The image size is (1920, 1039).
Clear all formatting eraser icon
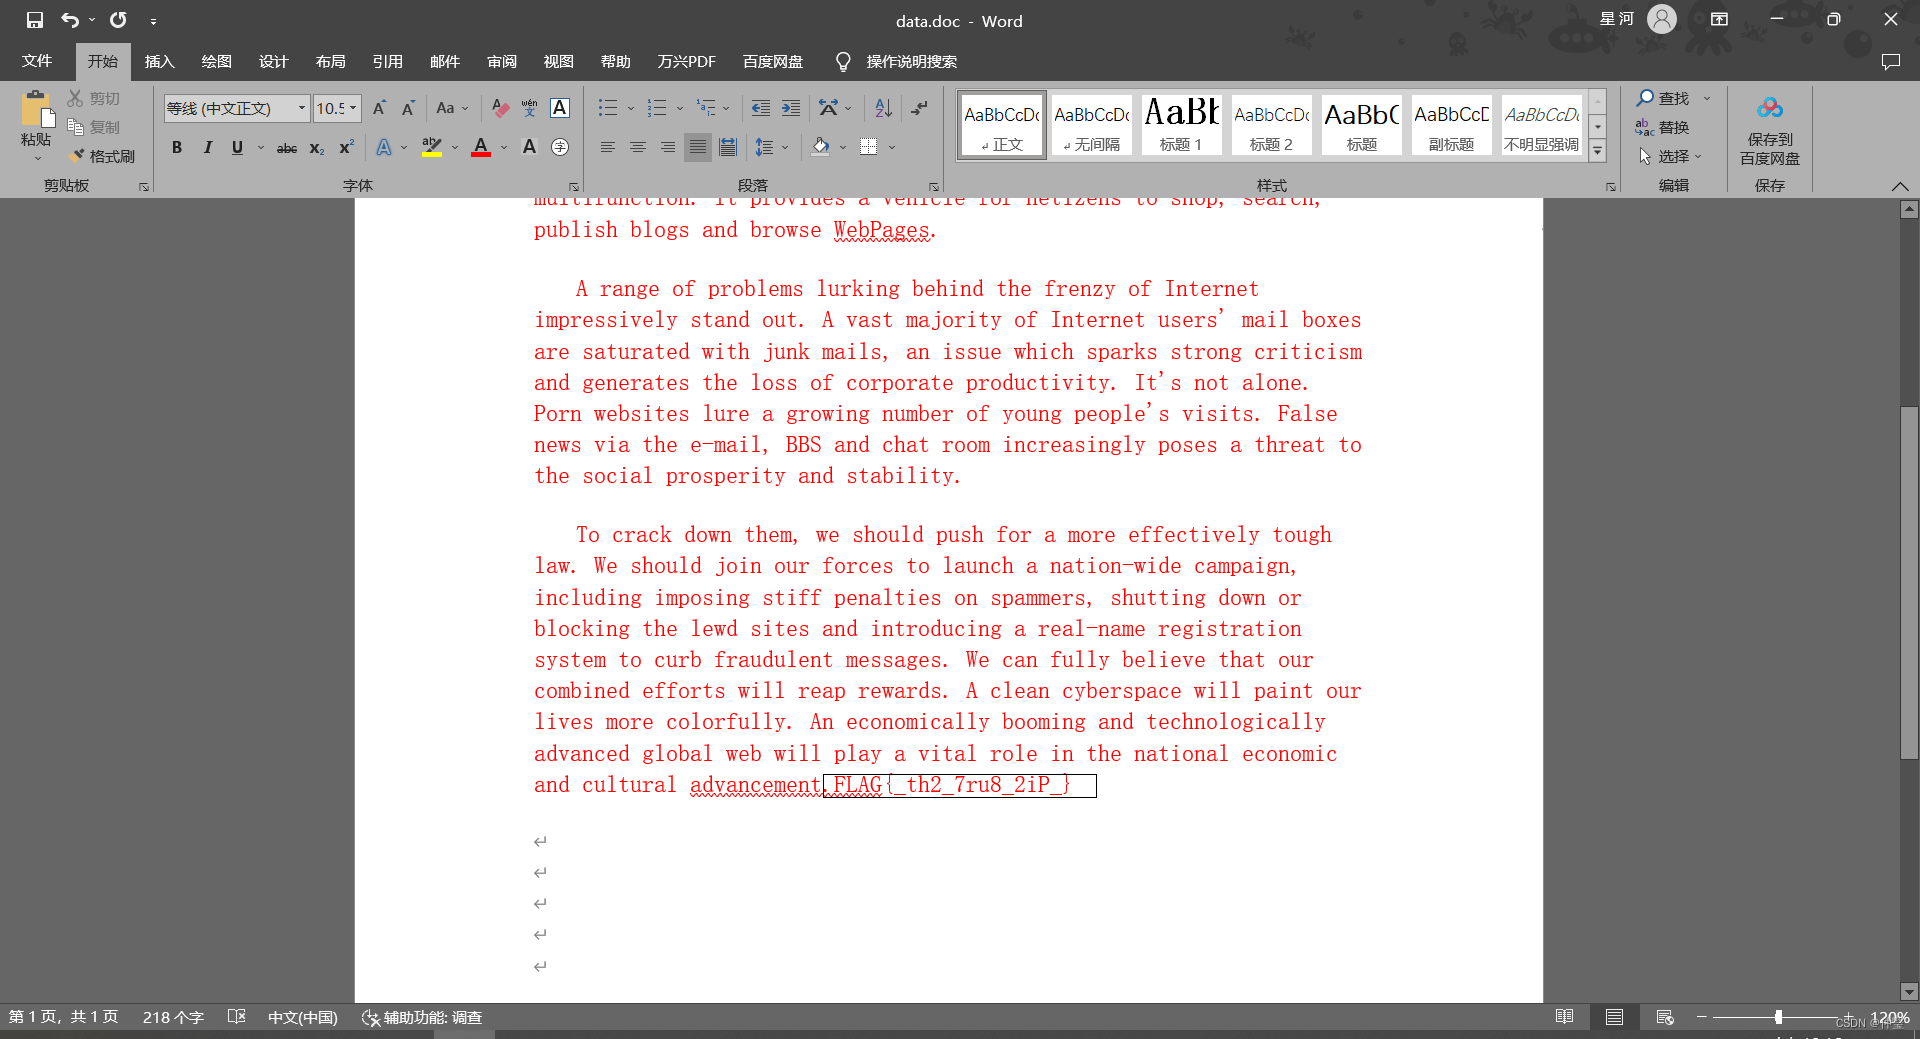500,108
